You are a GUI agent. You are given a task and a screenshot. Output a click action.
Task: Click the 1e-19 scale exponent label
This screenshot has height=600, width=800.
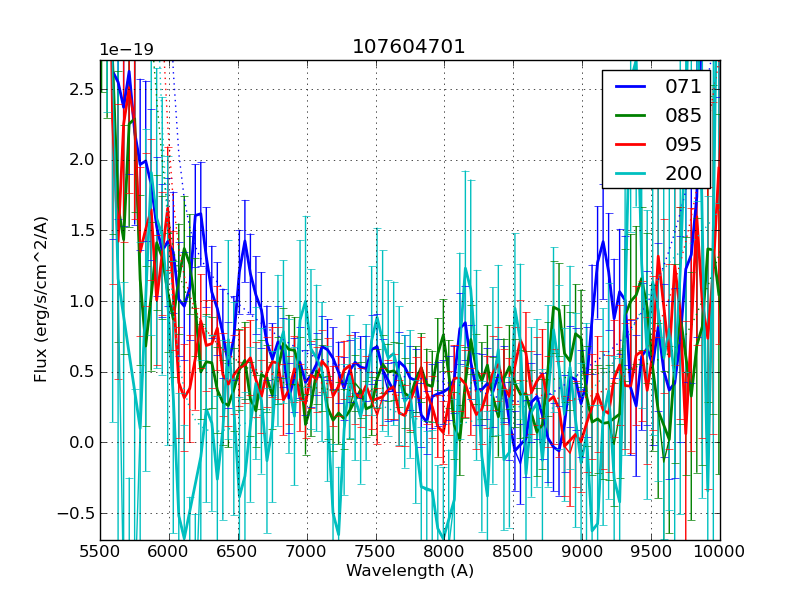point(129,50)
